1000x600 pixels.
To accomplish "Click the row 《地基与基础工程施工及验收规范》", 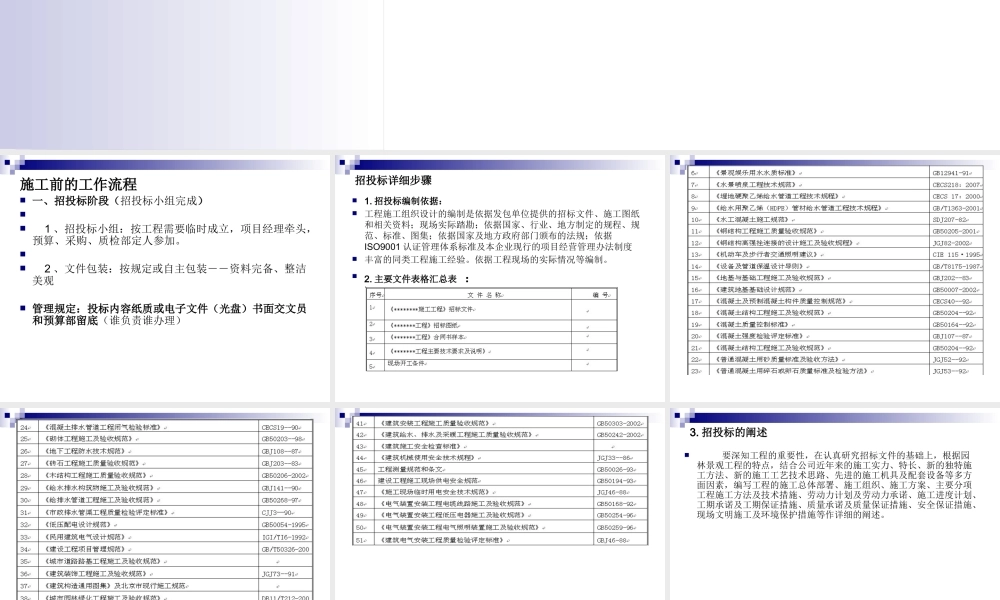I will pyautogui.click(x=835, y=278).
